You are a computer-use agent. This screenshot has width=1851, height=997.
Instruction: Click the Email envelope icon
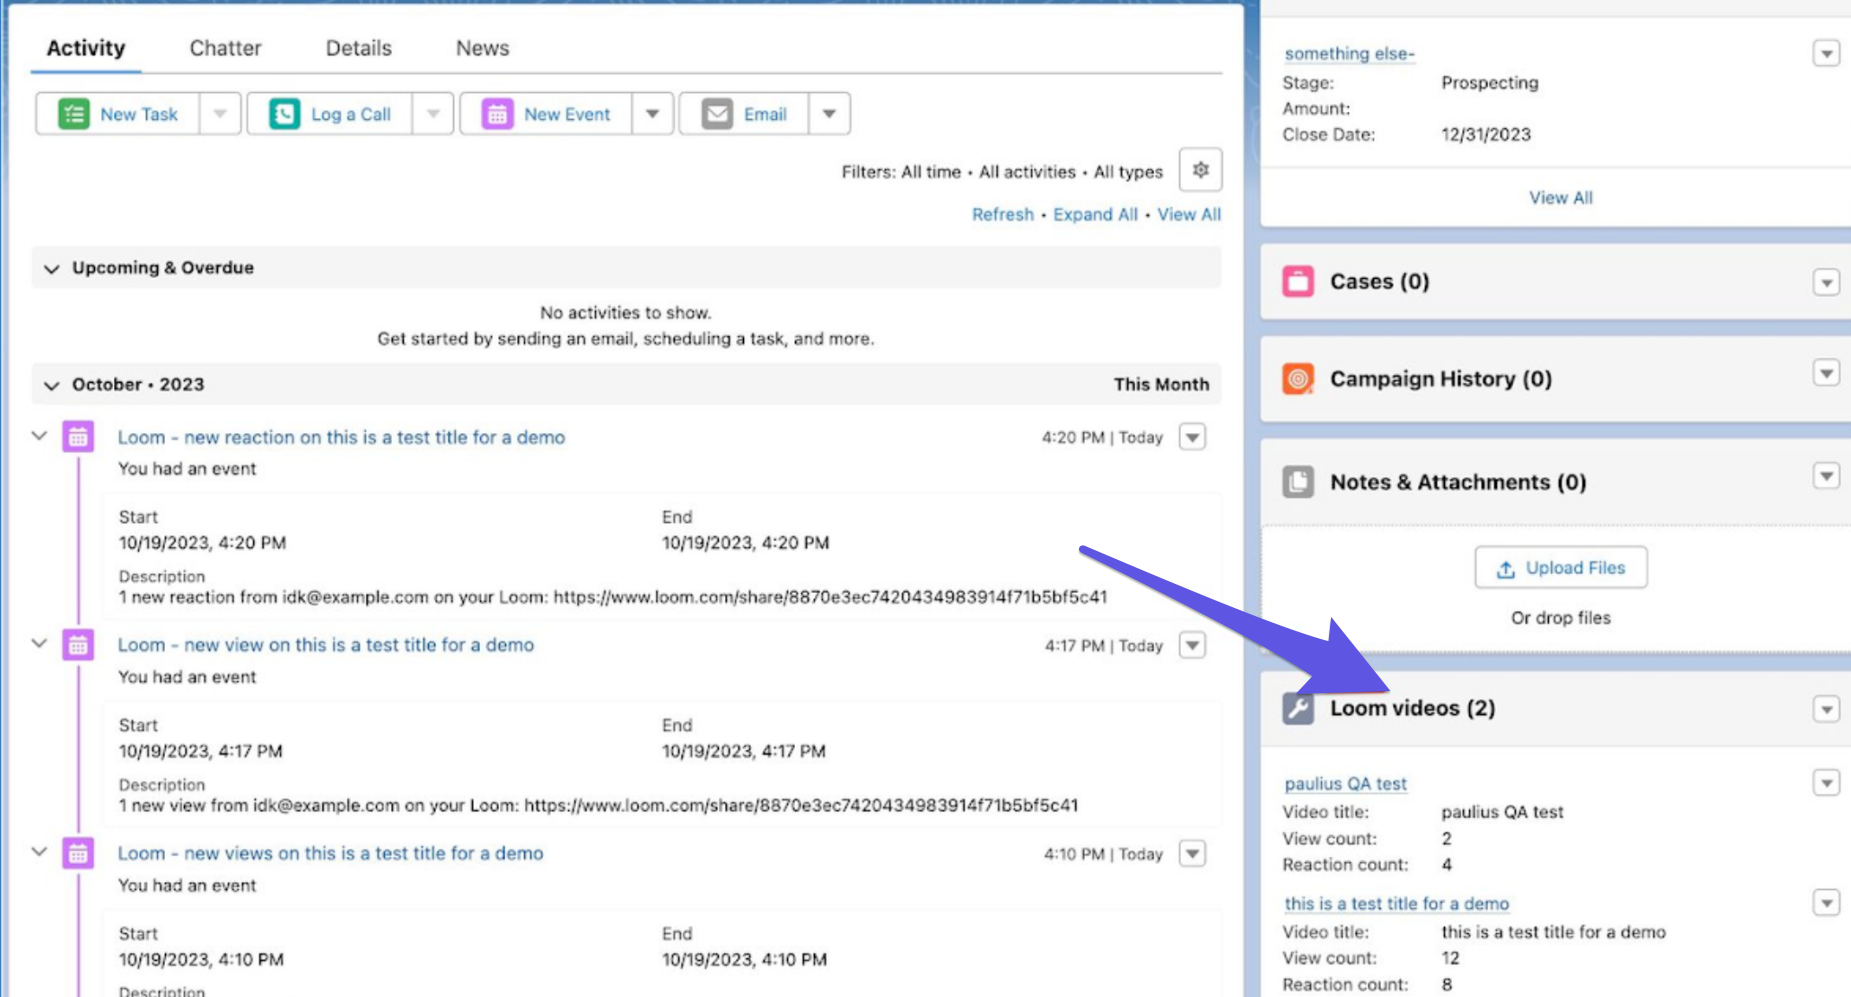coord(717,114)
